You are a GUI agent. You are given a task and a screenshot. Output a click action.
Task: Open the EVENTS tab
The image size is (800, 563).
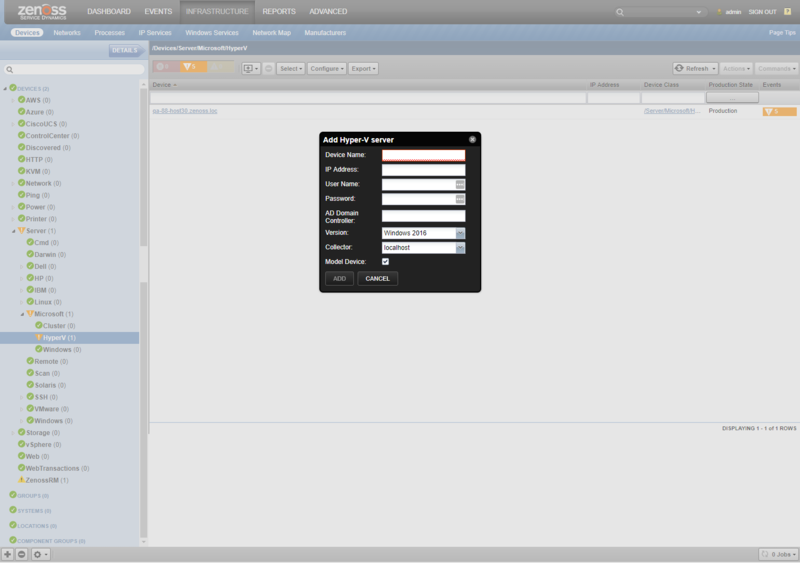tap(158, 11)
